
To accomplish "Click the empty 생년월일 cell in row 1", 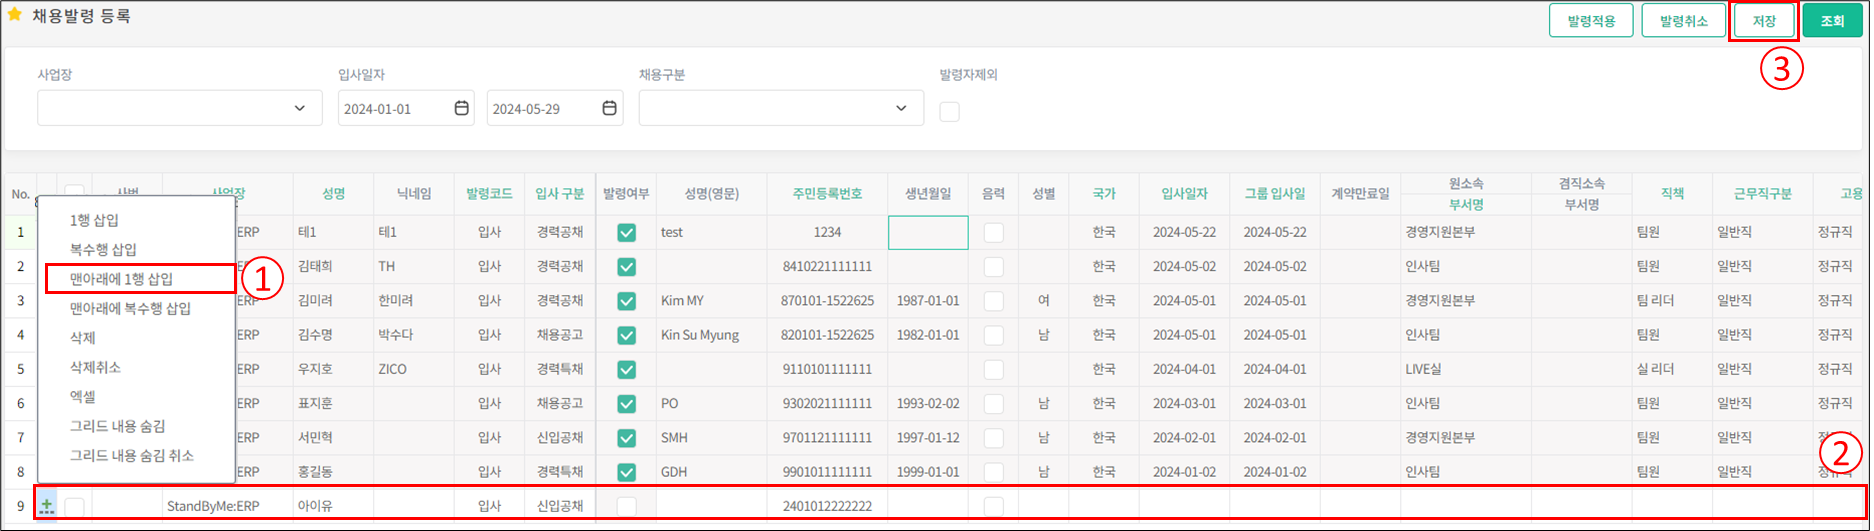I will click(x=927, y=232).
